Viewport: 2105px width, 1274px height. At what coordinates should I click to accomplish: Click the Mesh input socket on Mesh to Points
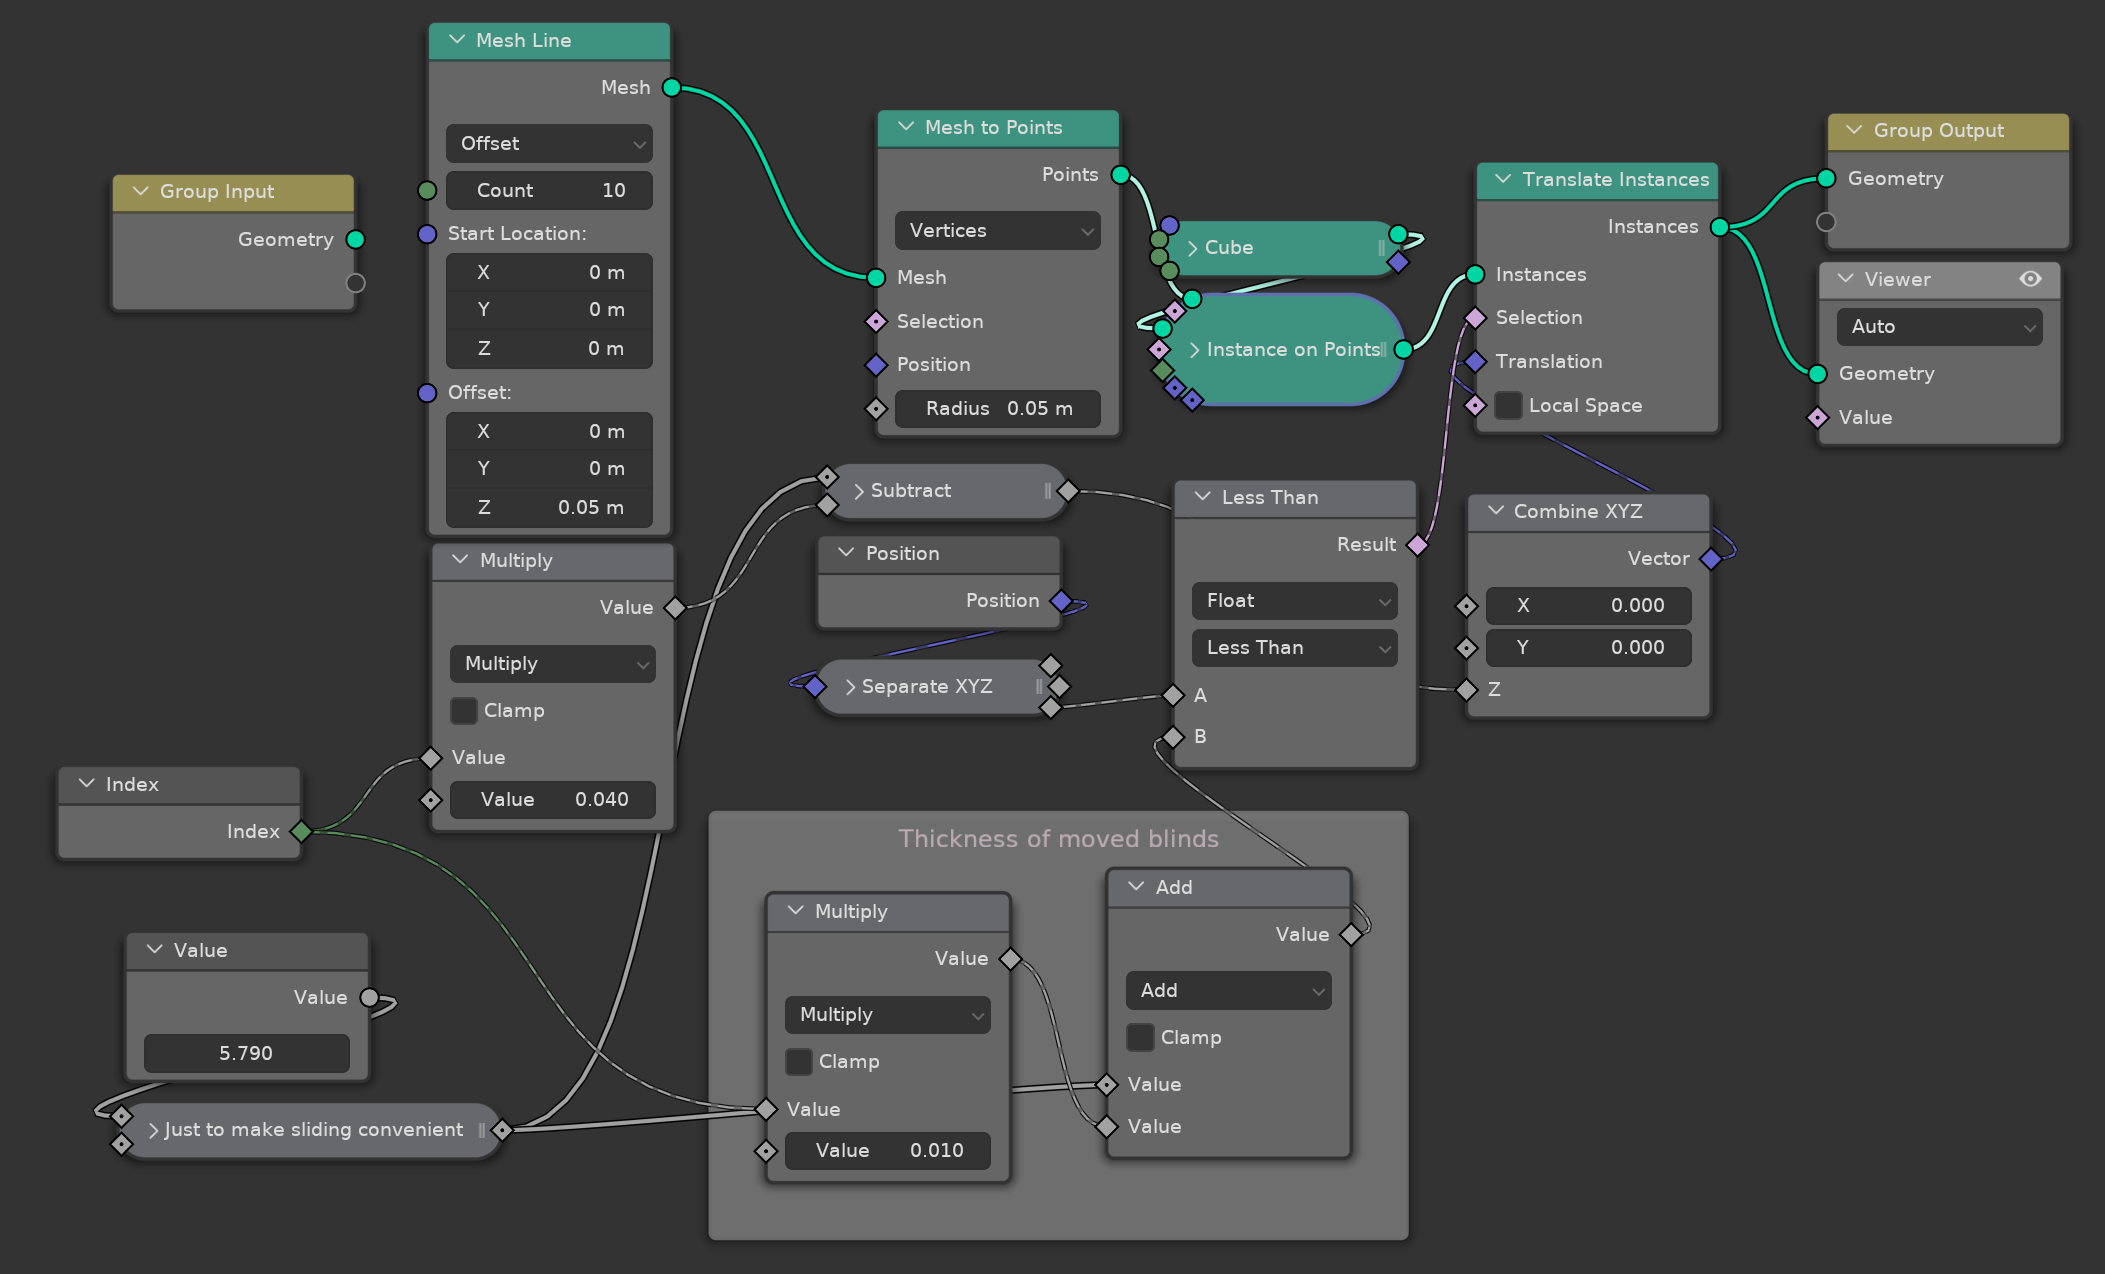[x=876, y=278]
